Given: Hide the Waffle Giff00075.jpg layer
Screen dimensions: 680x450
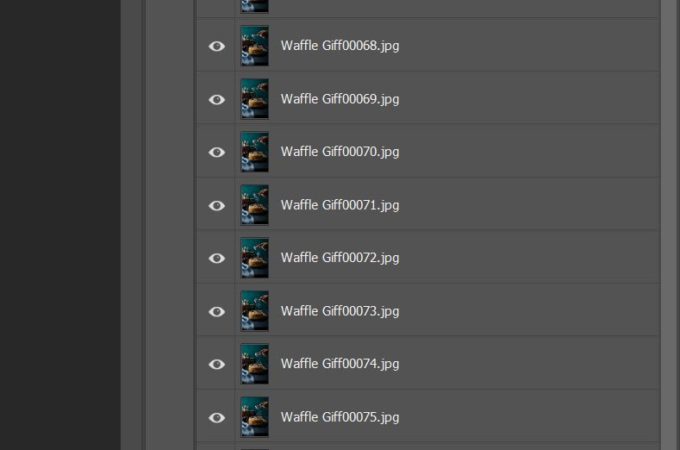Looking at the screenshot, I should tap(217, 417).
